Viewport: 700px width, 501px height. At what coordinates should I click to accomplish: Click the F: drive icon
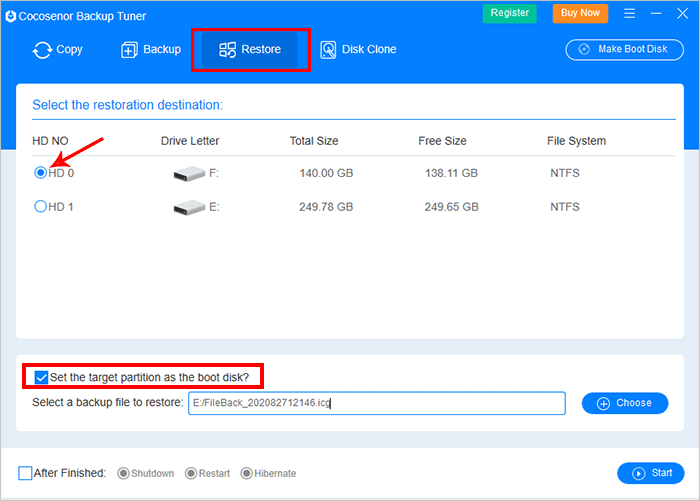pyautogui.click(x=189, y=173)
